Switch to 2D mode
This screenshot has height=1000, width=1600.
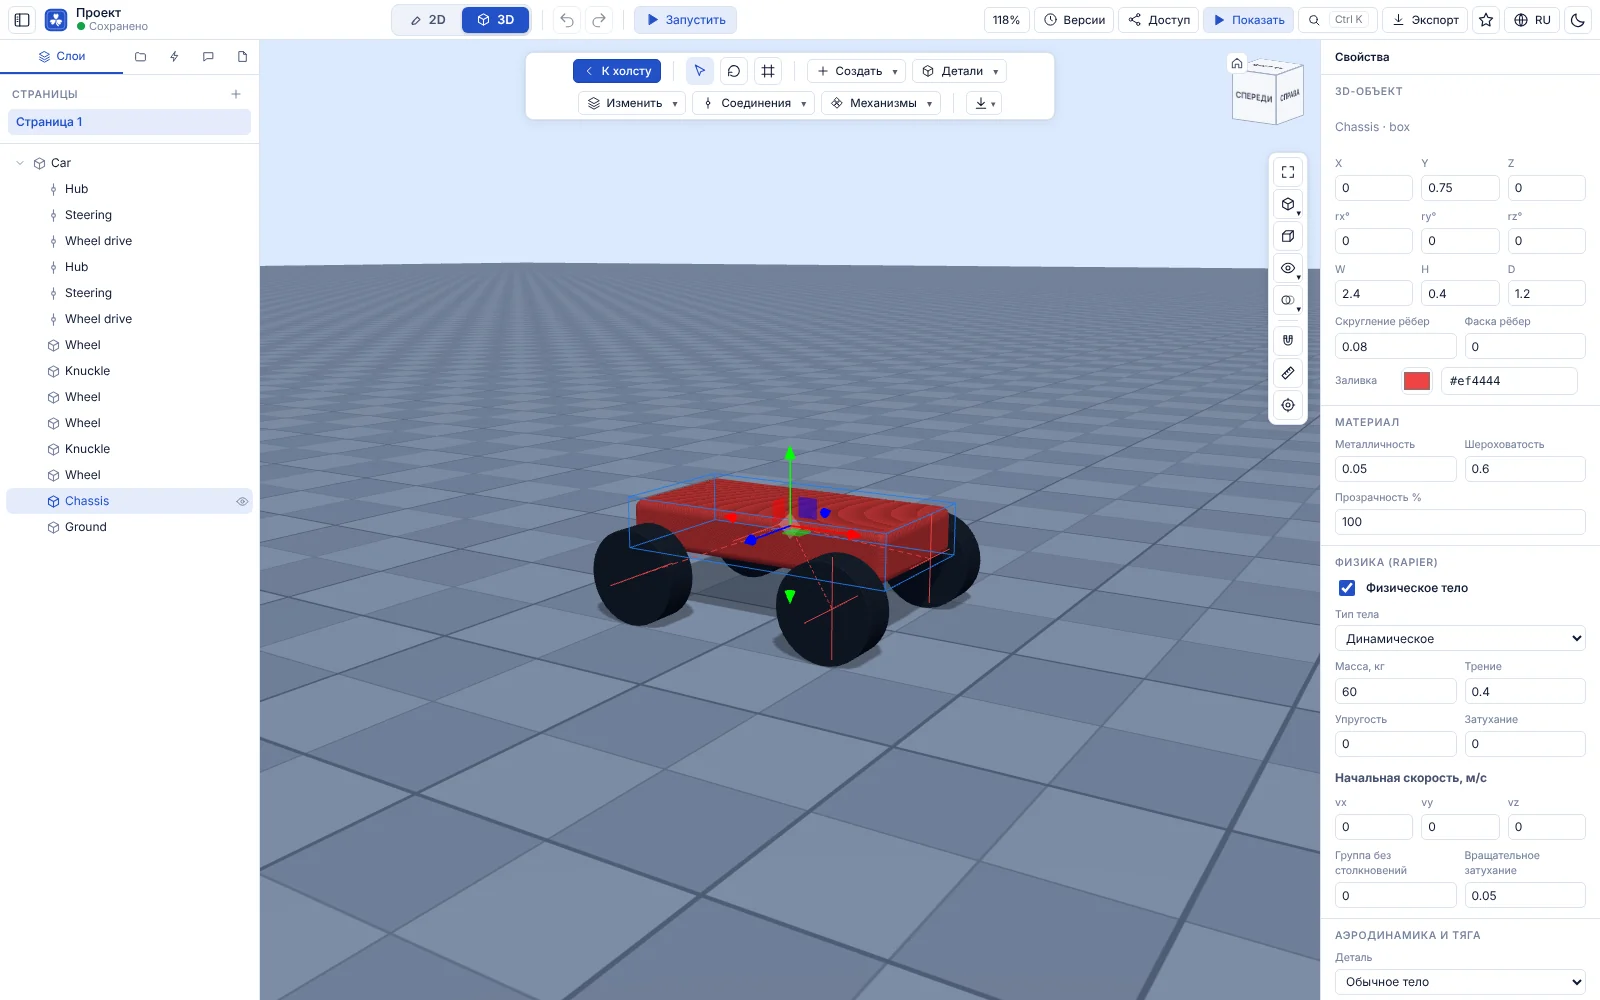click(x=428, y=20)
